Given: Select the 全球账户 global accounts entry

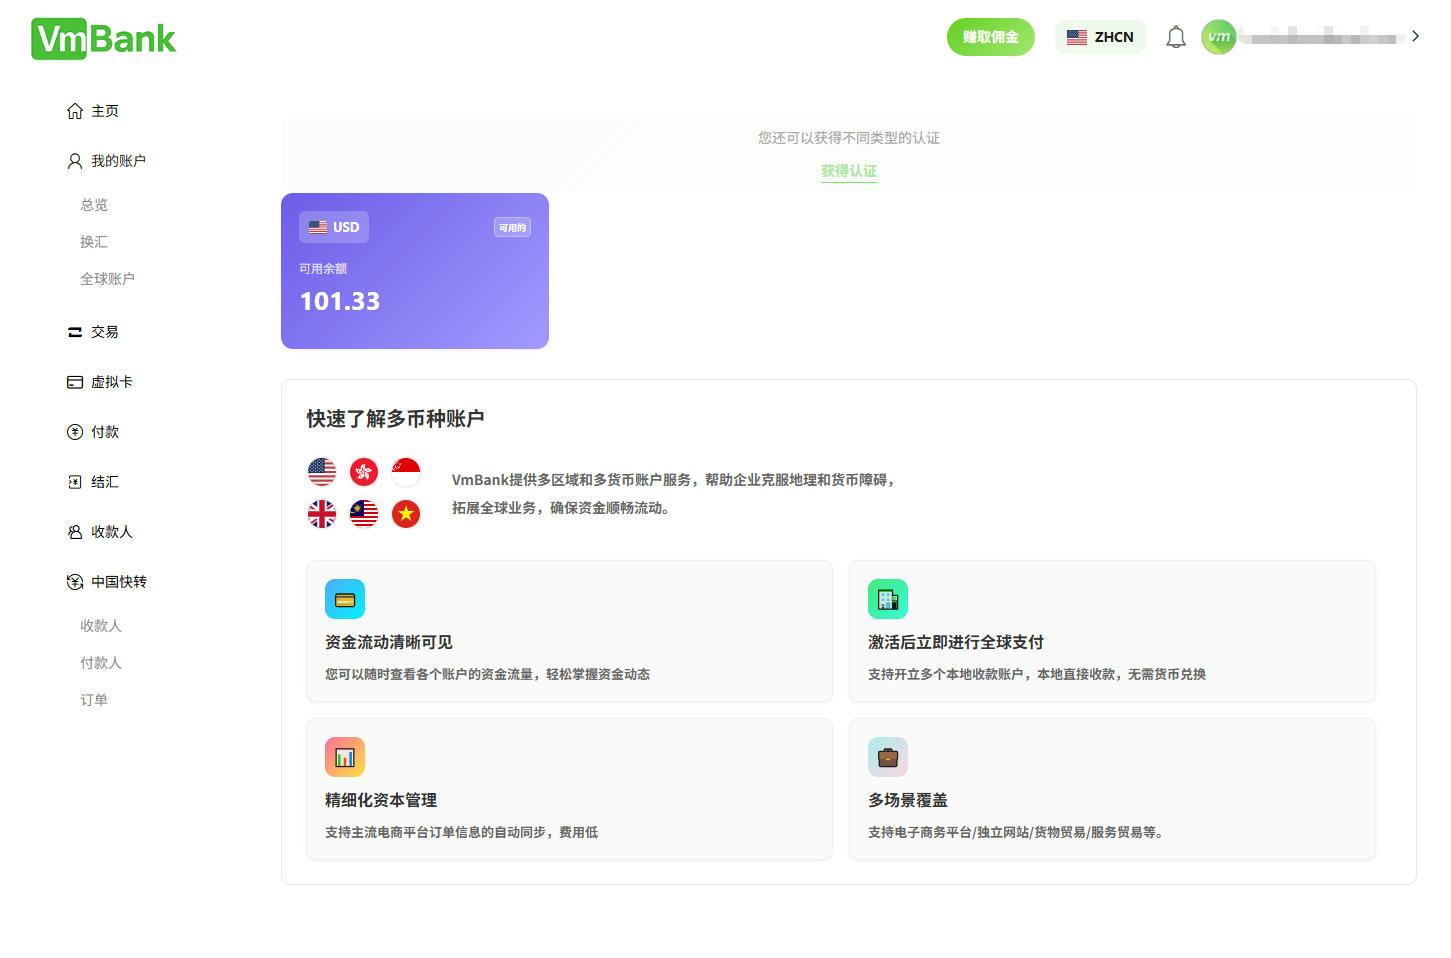Looking at the screenshot, I should [x=107, y=278].
